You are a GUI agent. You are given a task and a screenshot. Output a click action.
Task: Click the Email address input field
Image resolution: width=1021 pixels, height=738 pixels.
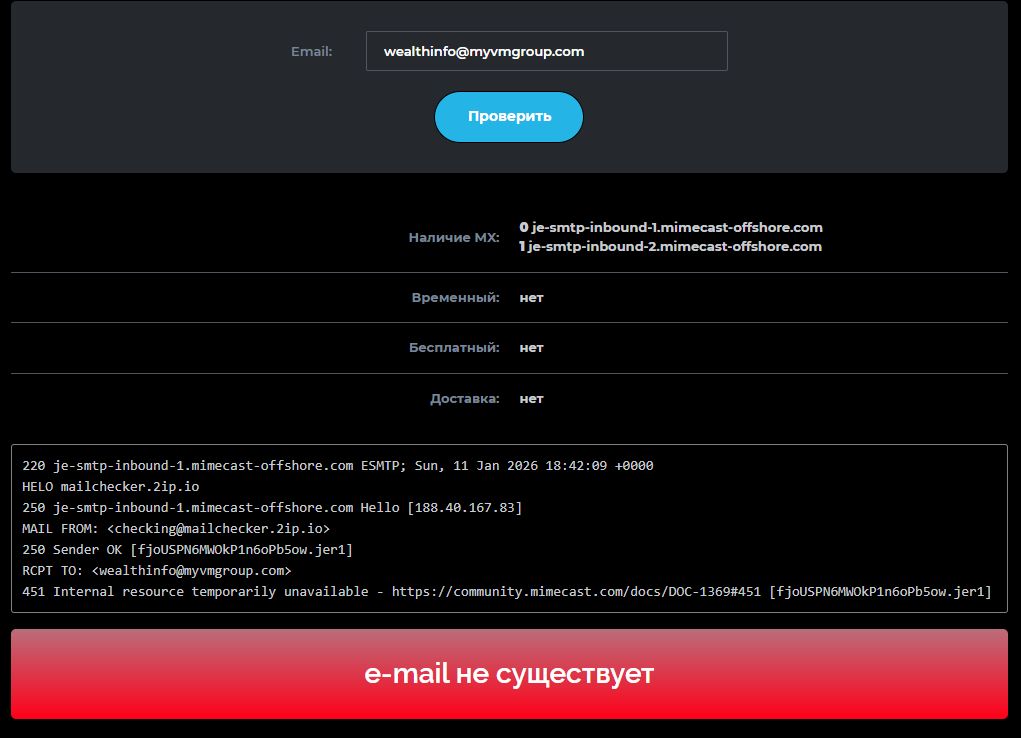(546, 51)
